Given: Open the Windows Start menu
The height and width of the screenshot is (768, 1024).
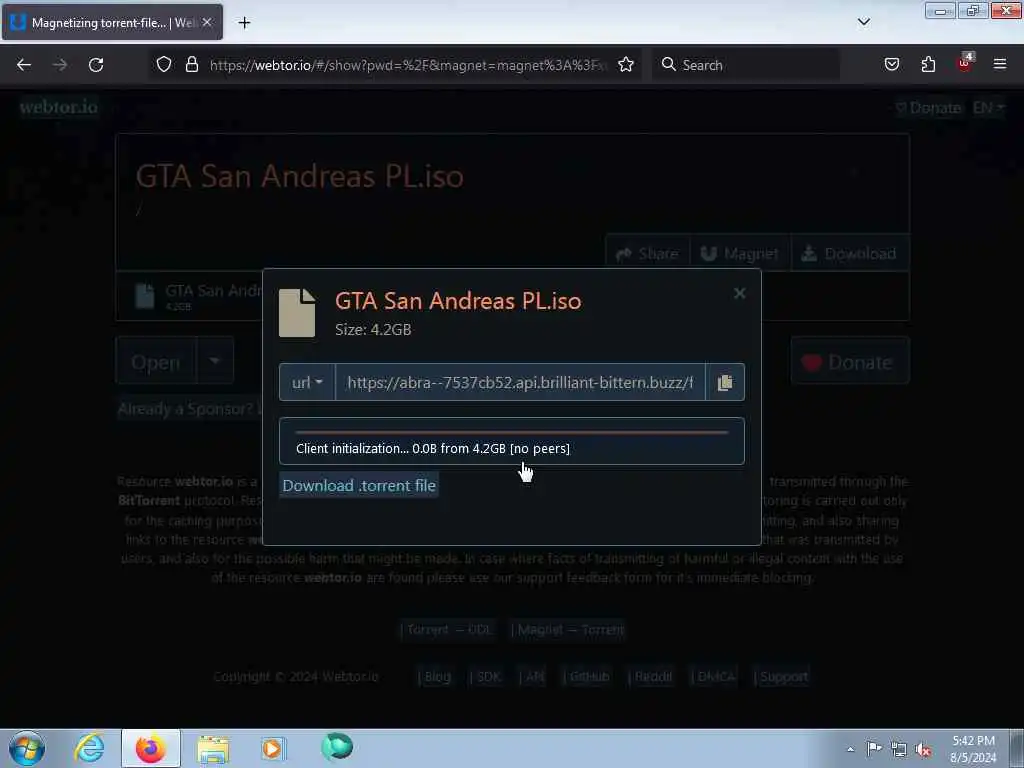Looking at the screenshot, I should click(27, 748).
